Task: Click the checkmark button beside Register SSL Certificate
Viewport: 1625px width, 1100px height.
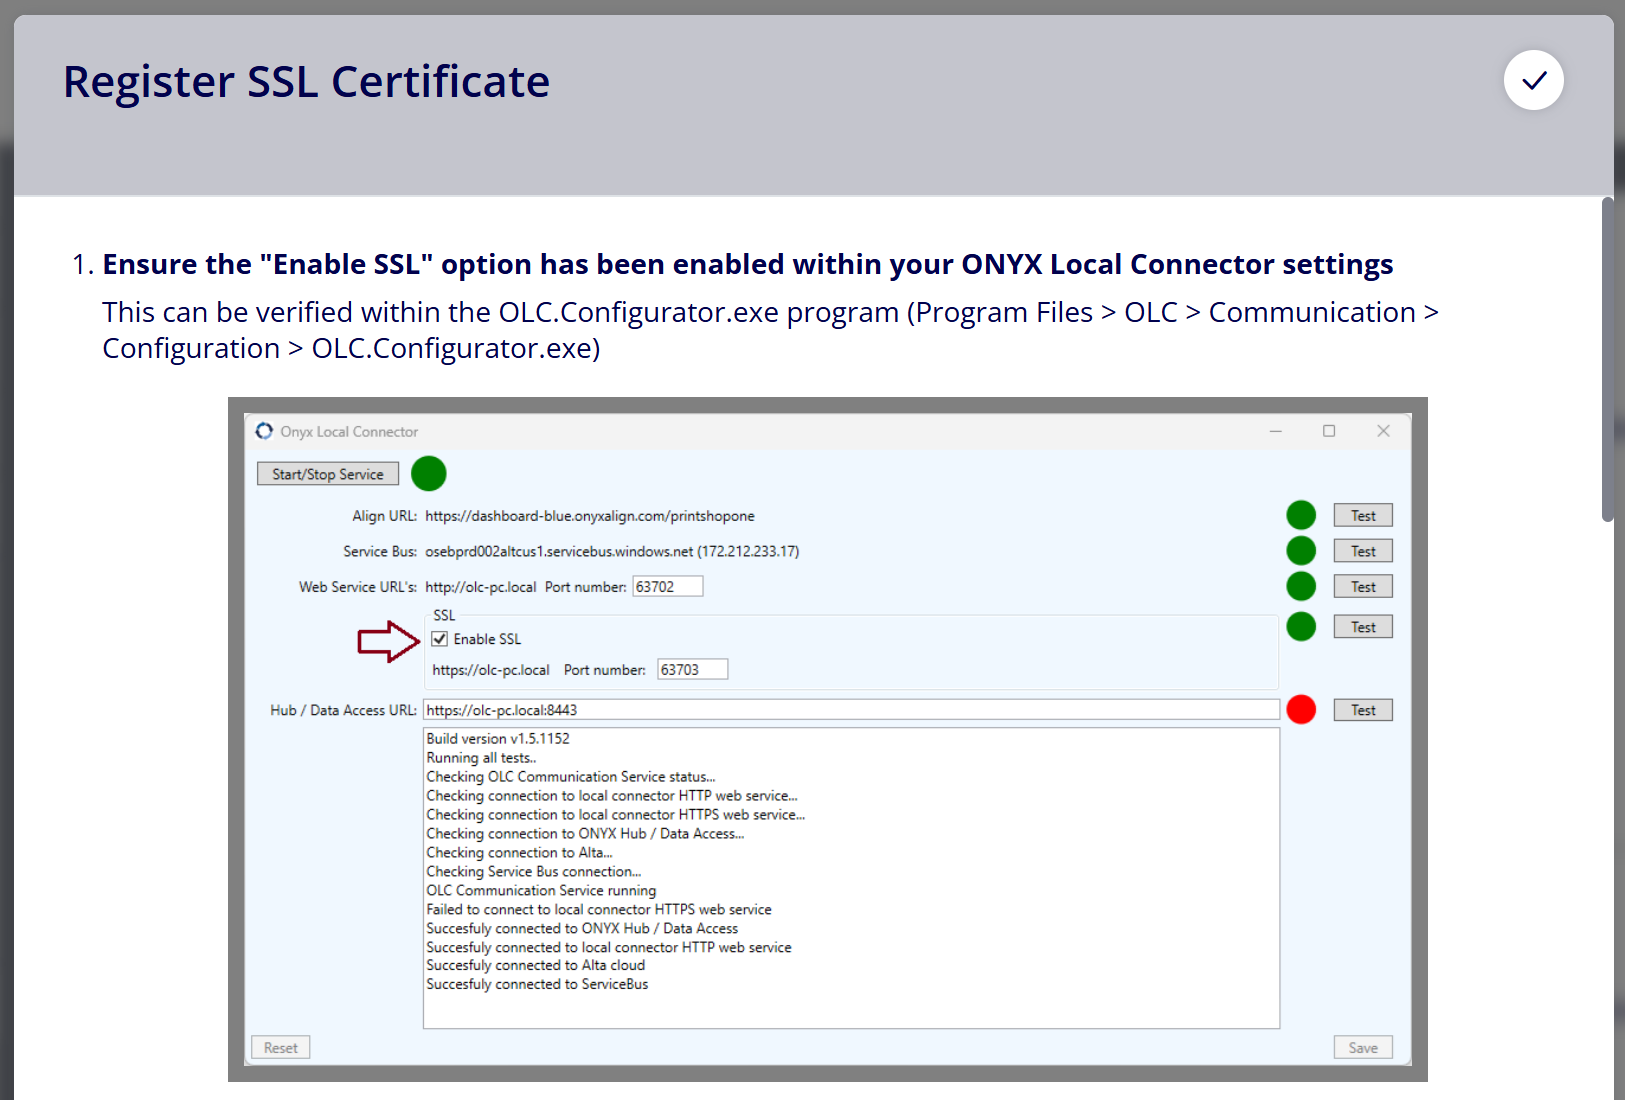Action: (x=1533, y=80)
